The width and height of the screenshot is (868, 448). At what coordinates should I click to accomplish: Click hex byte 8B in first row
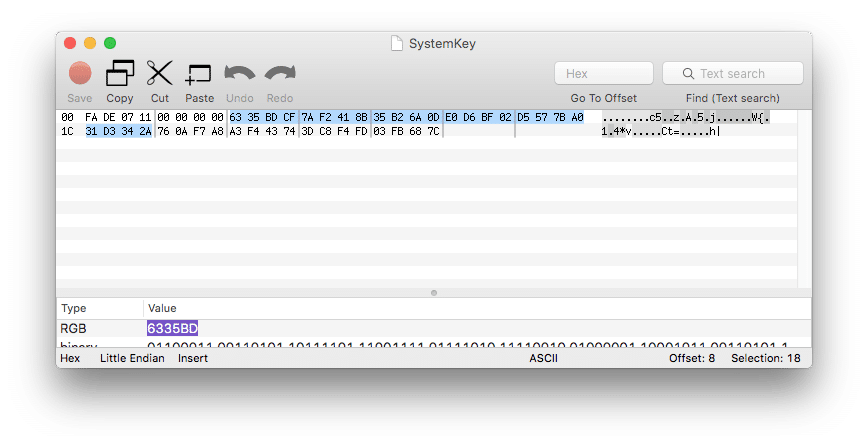(x=361, y=117)
